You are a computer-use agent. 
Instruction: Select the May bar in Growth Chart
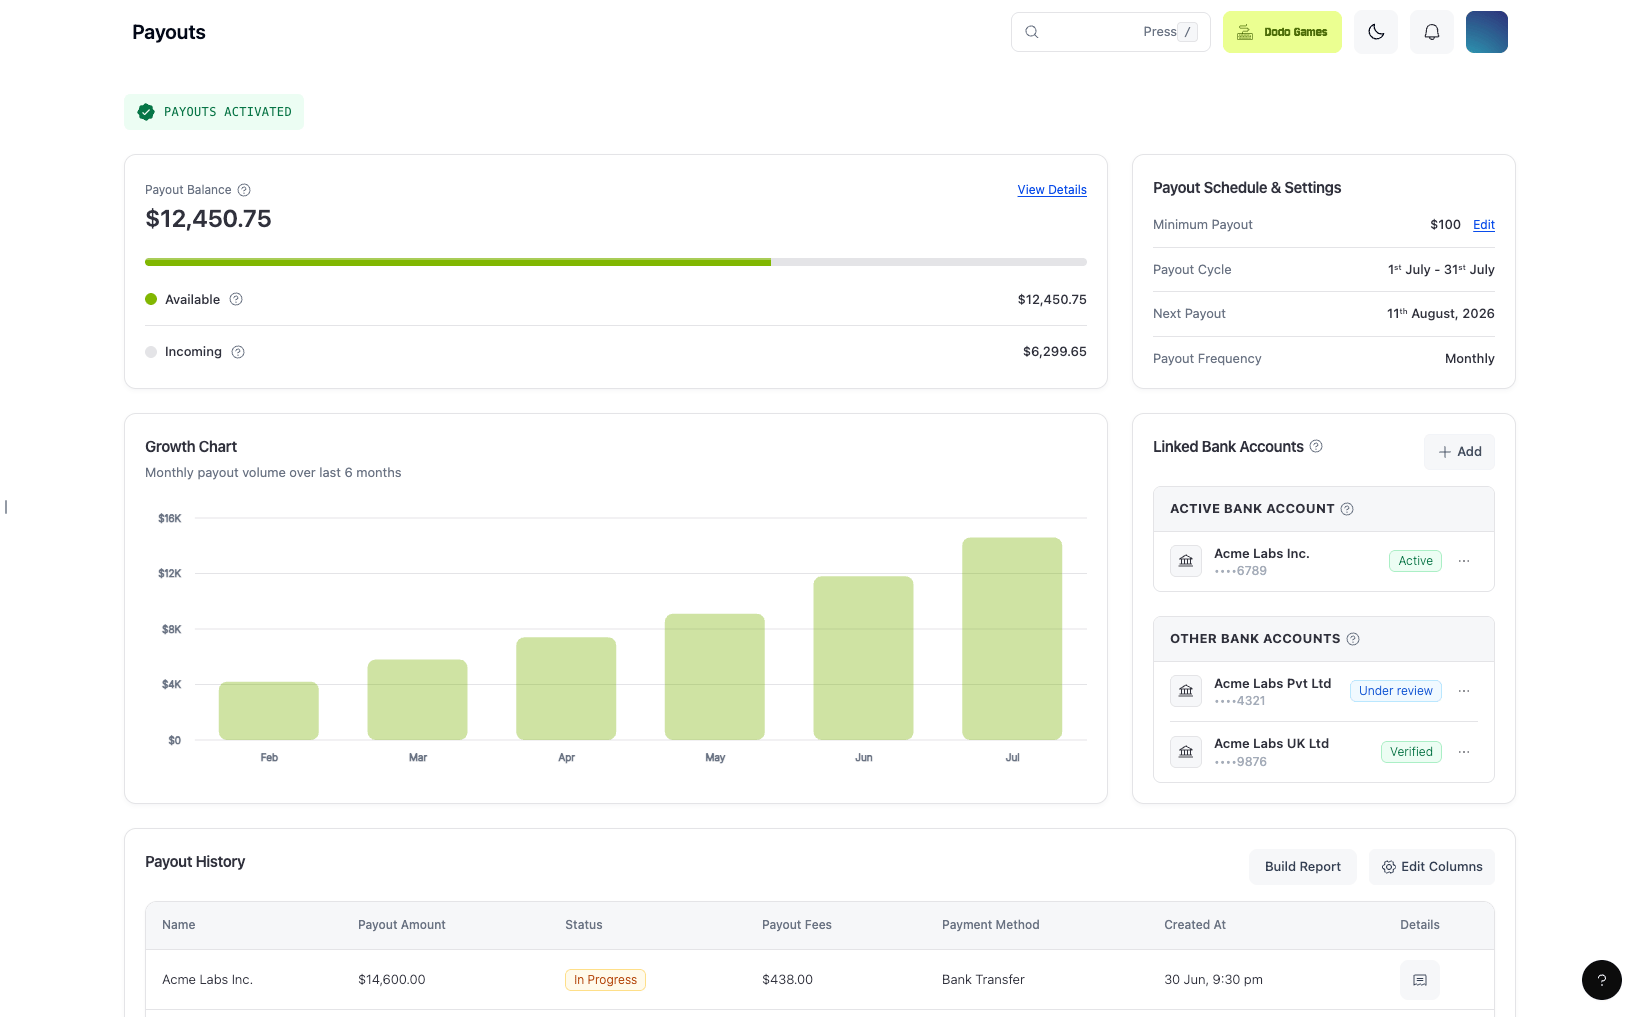coord(715,677)
